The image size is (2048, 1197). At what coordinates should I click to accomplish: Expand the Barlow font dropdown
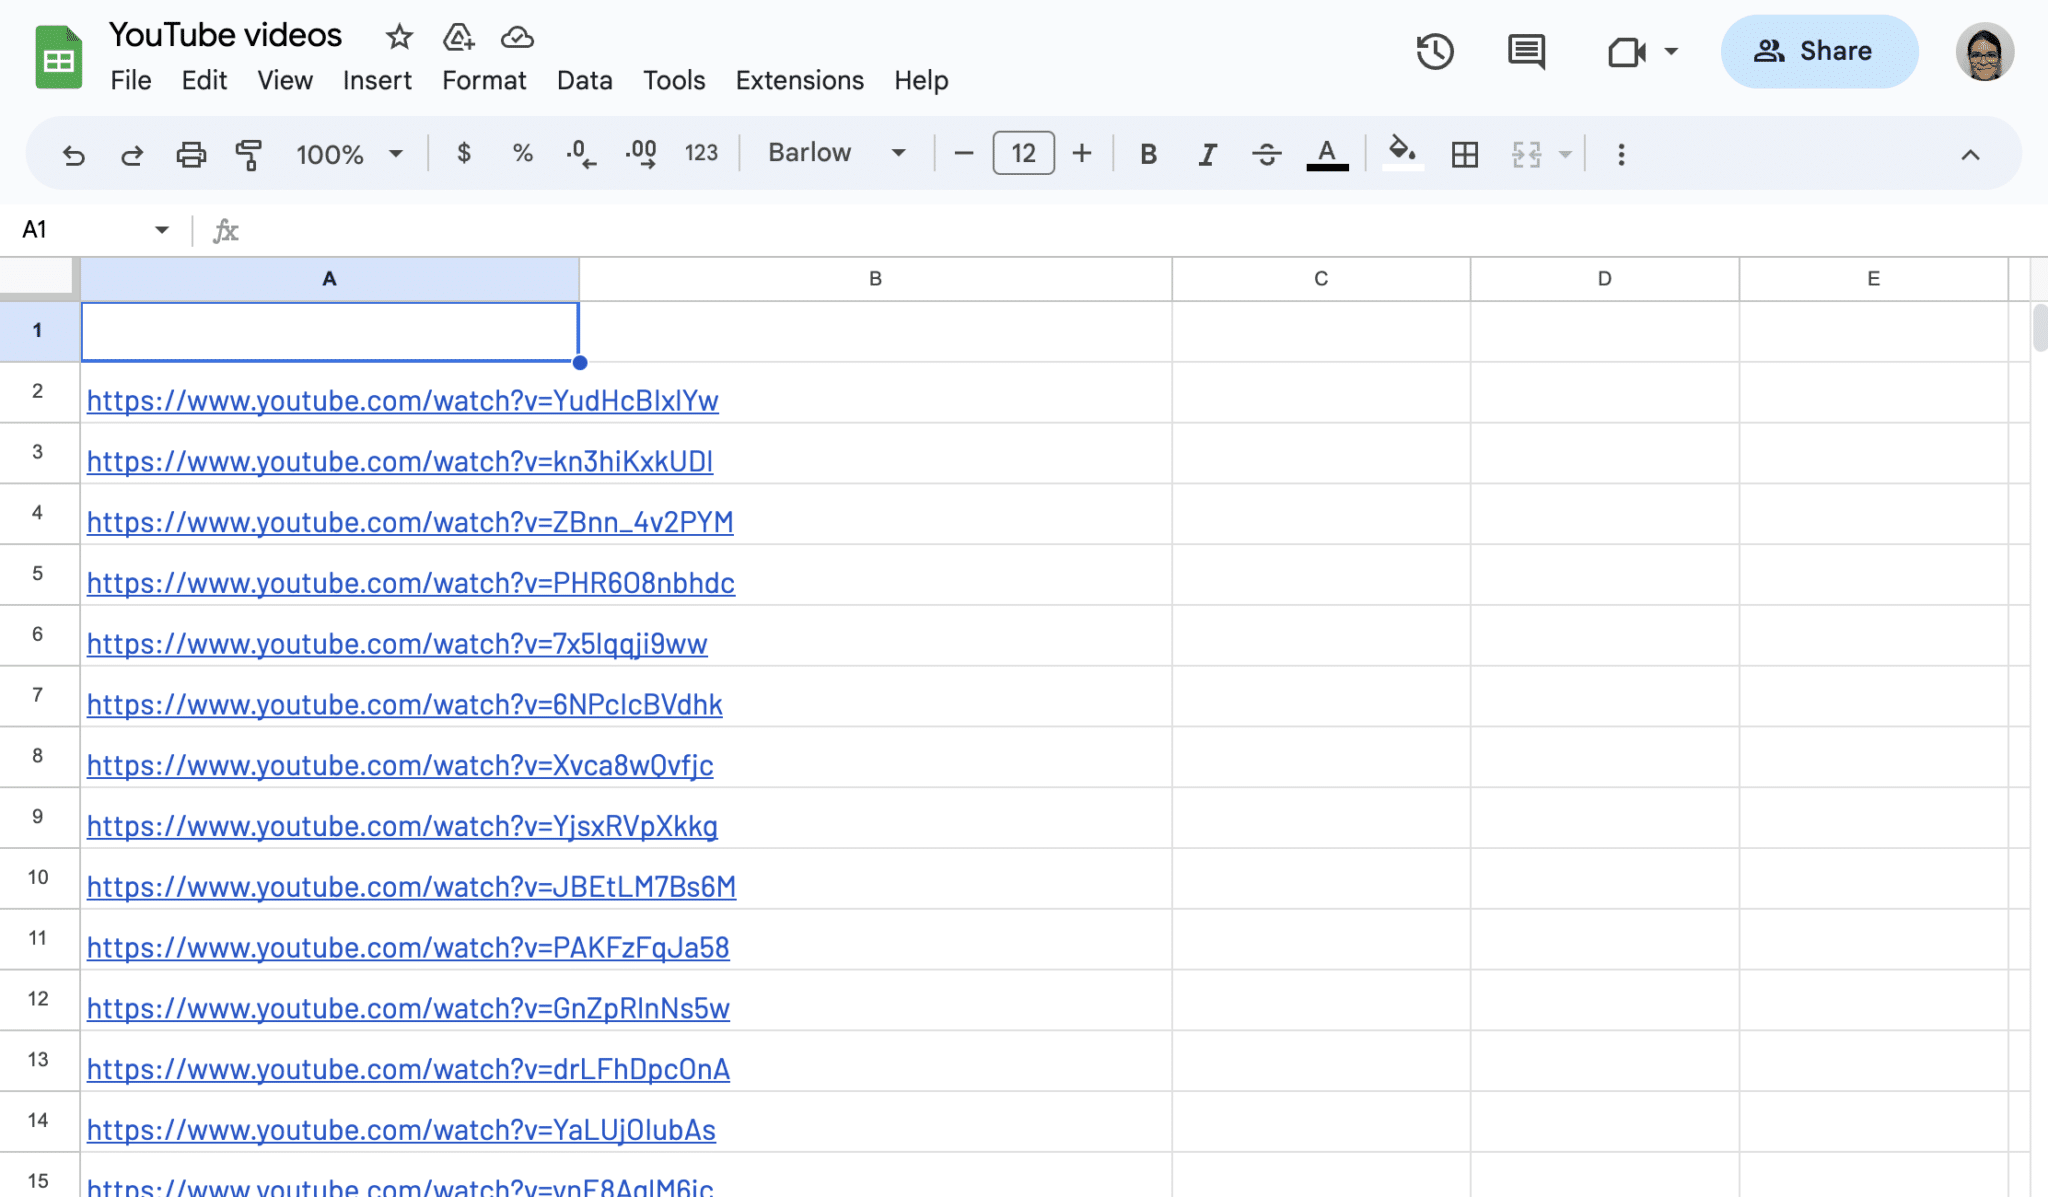point(837,153)
